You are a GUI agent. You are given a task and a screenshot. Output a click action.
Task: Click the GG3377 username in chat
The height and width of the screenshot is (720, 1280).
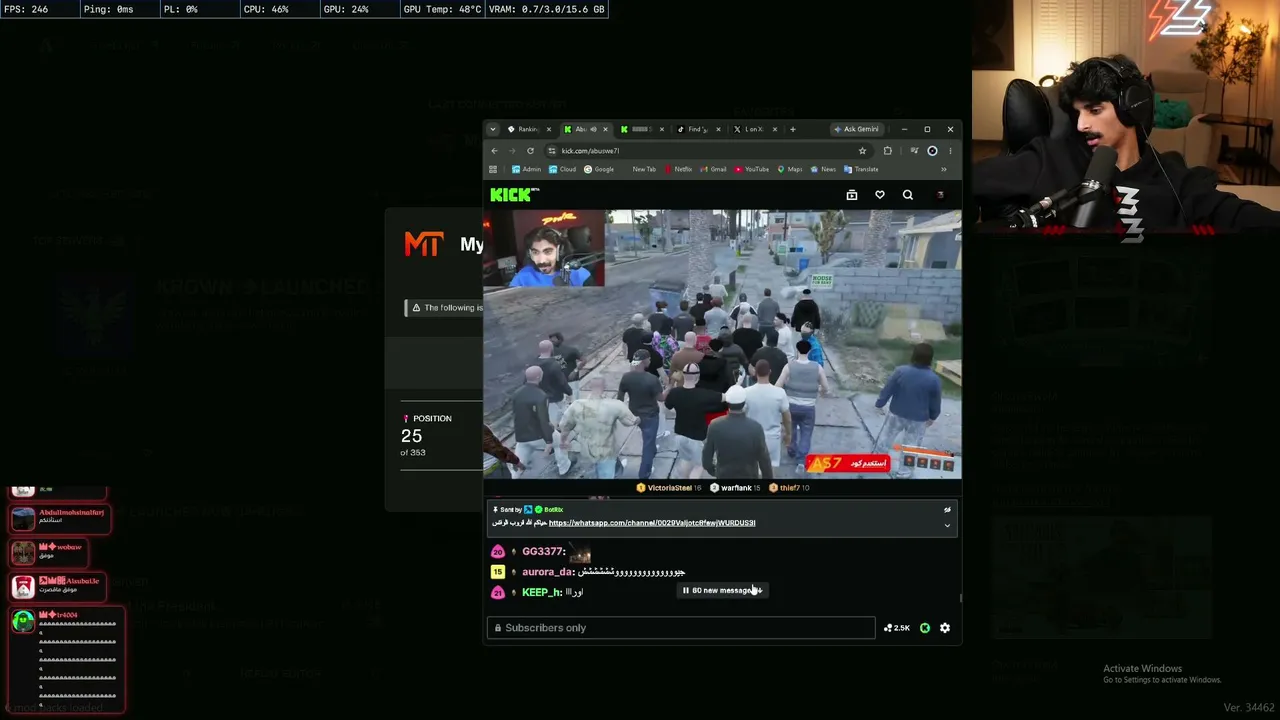coord(544,552)
